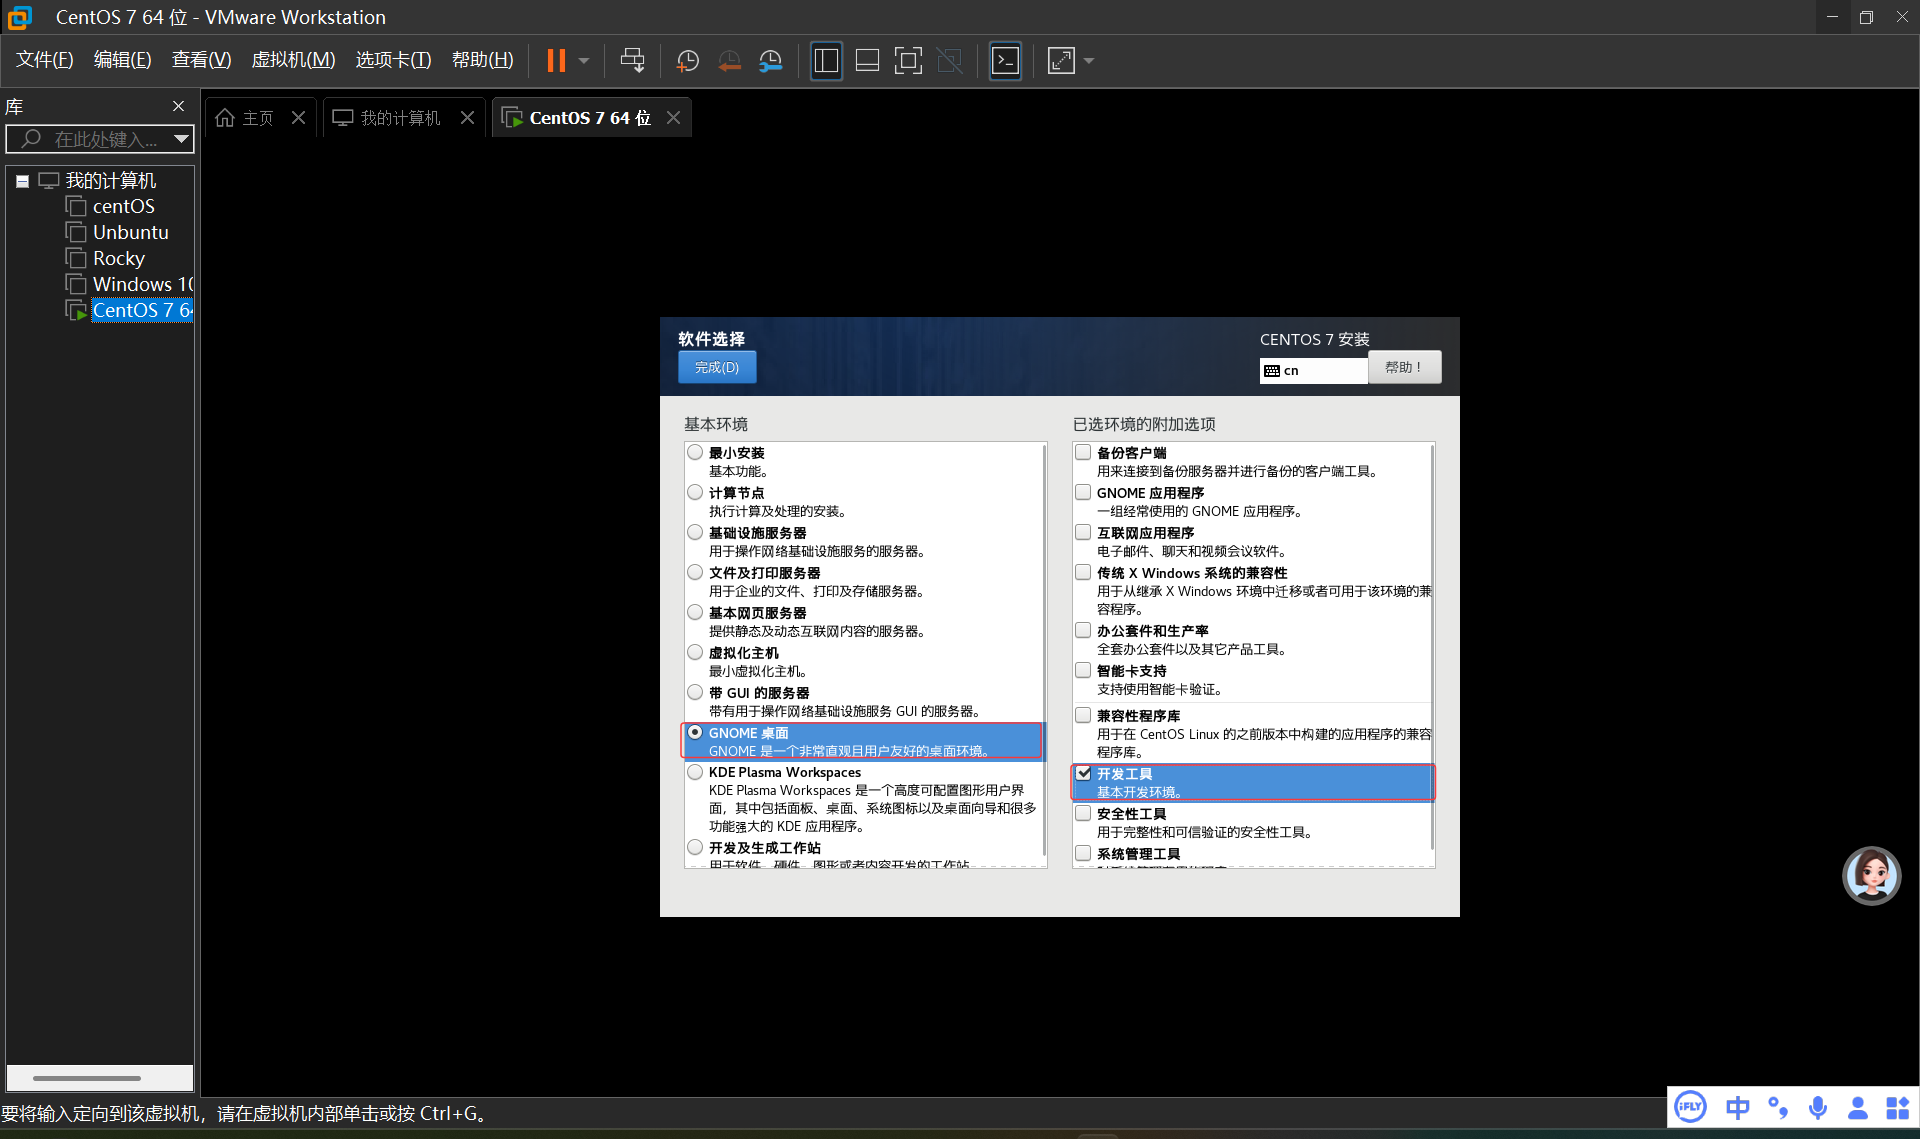Check the 兼容性程序库 checkbox
This screenshot has width=1920, height=1139.
[1083, 716]
